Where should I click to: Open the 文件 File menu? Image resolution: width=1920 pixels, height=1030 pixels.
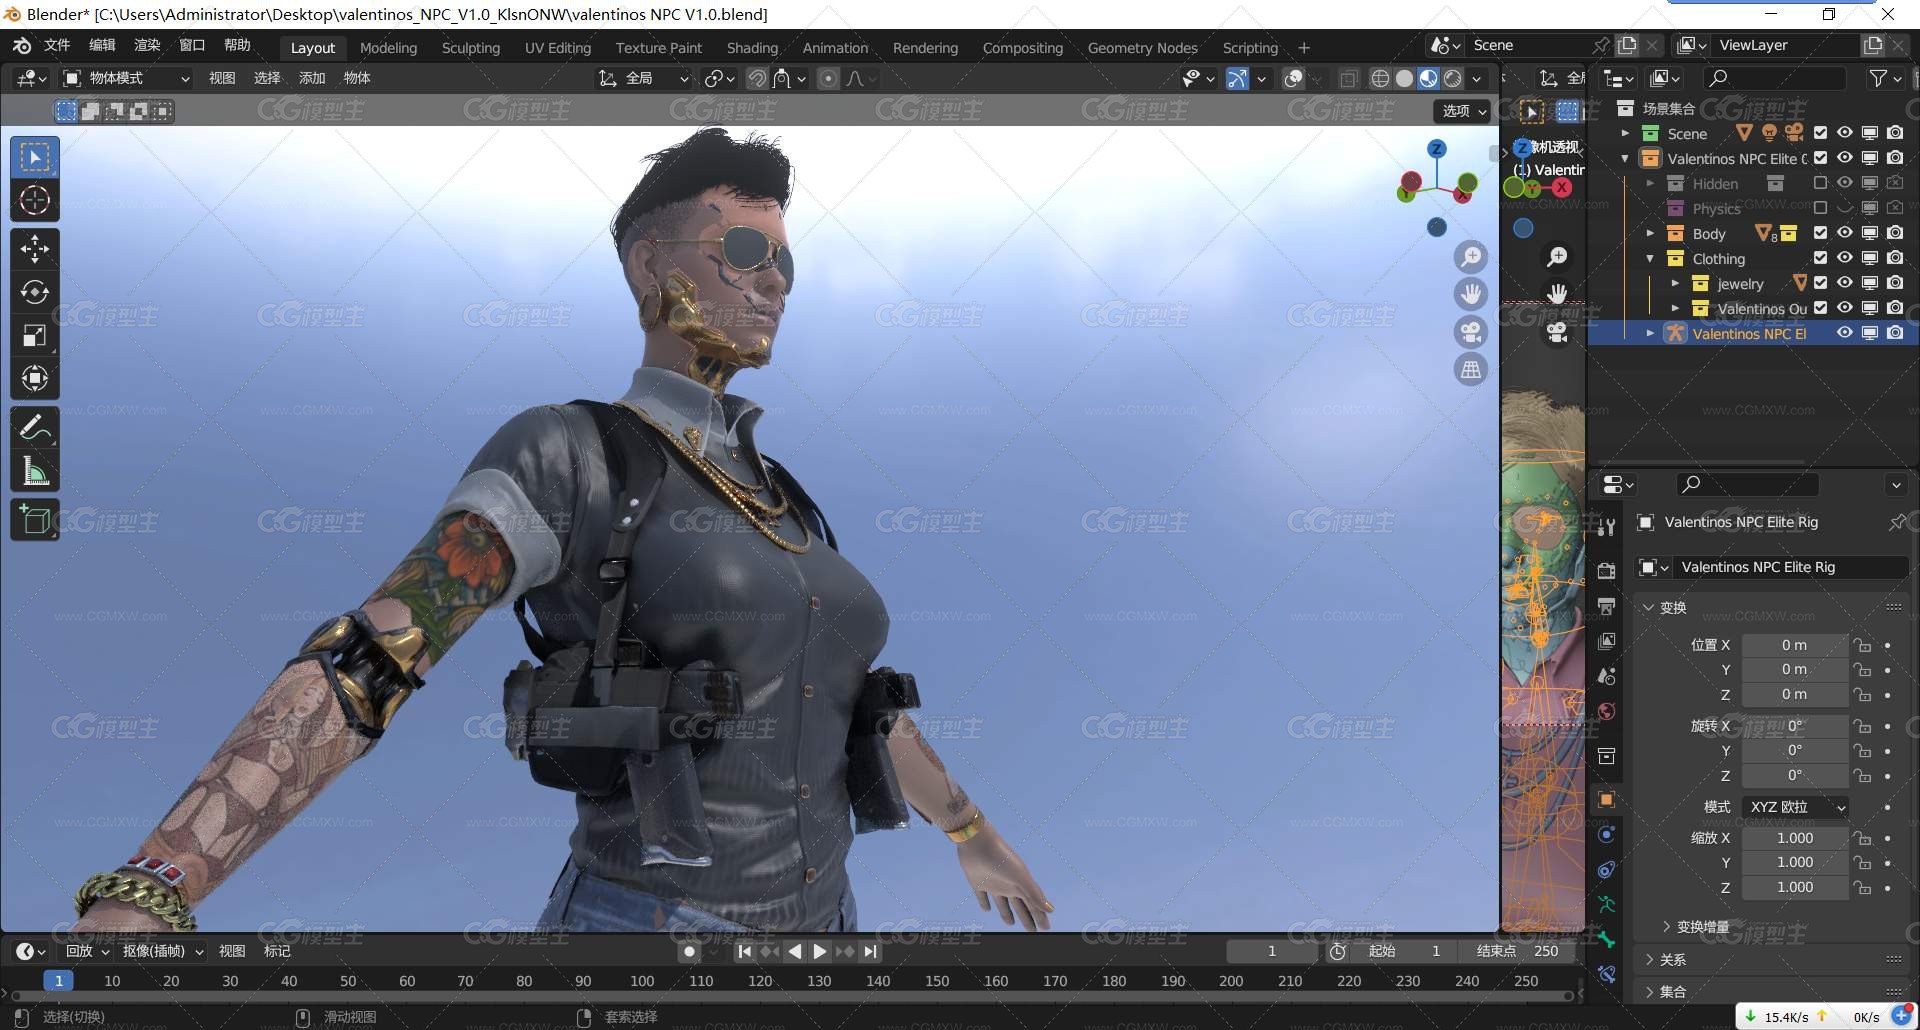coord(57,45)
